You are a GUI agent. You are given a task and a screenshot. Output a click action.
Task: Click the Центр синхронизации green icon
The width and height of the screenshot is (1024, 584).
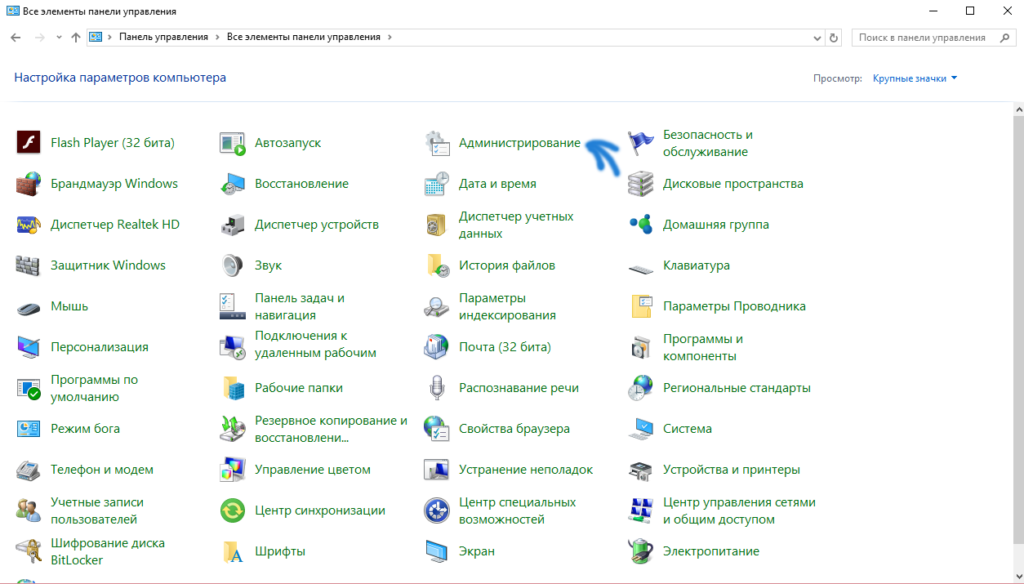coord(232,510)
